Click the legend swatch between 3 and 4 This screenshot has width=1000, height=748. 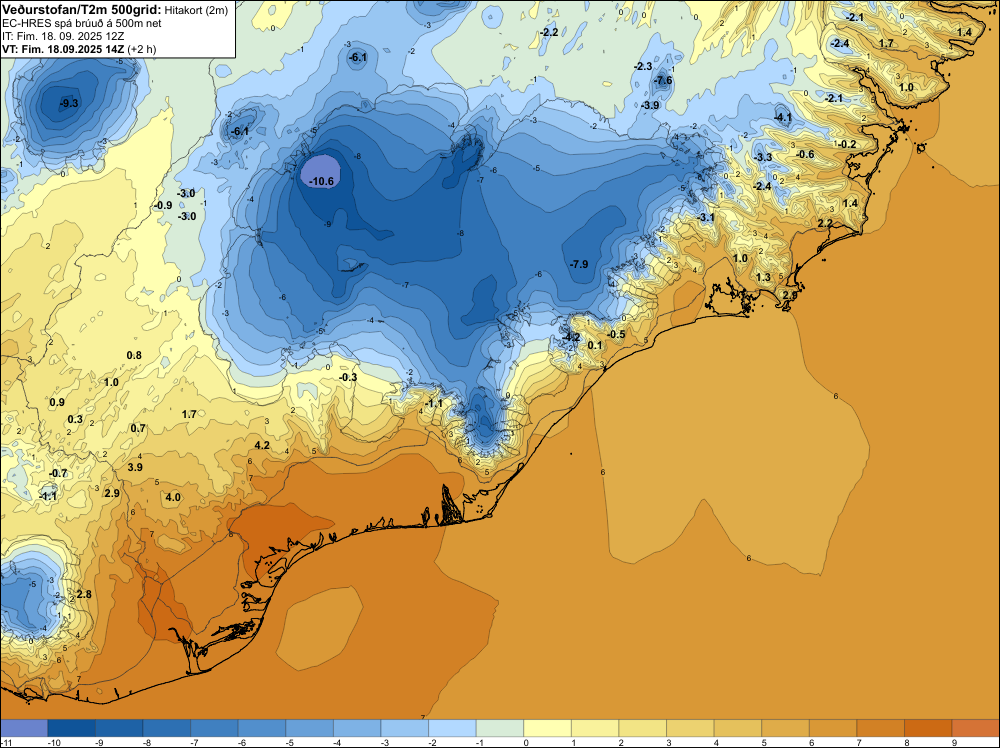690,728
